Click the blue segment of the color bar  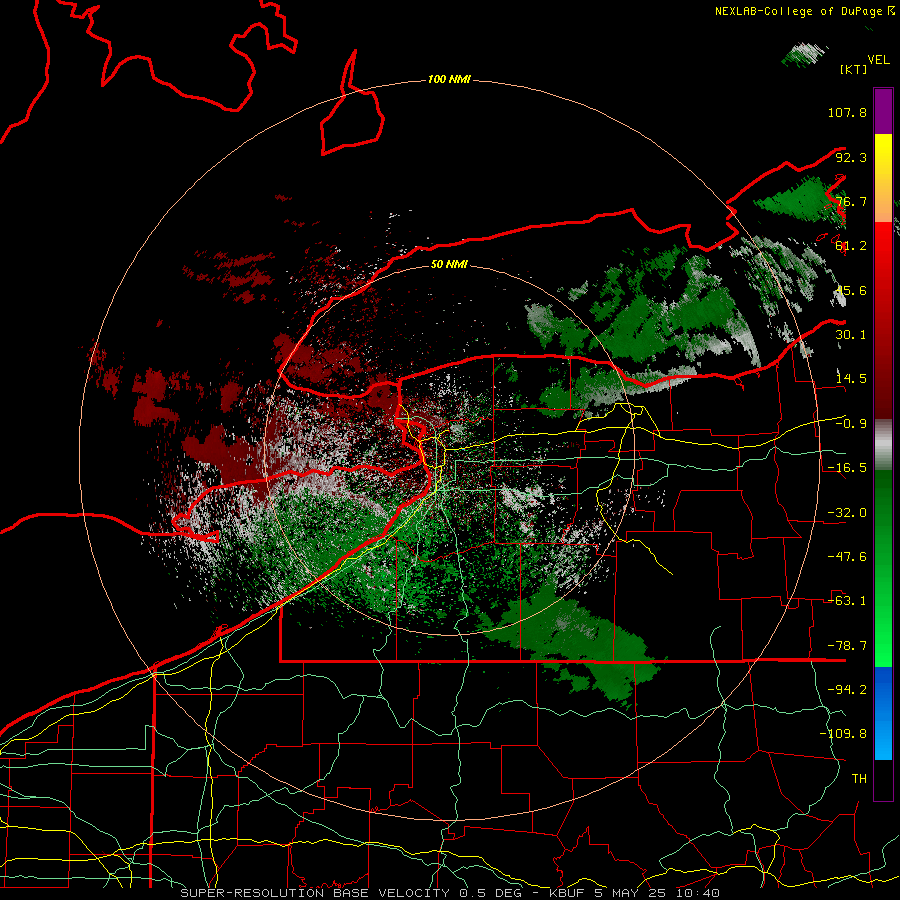[883, 713]
